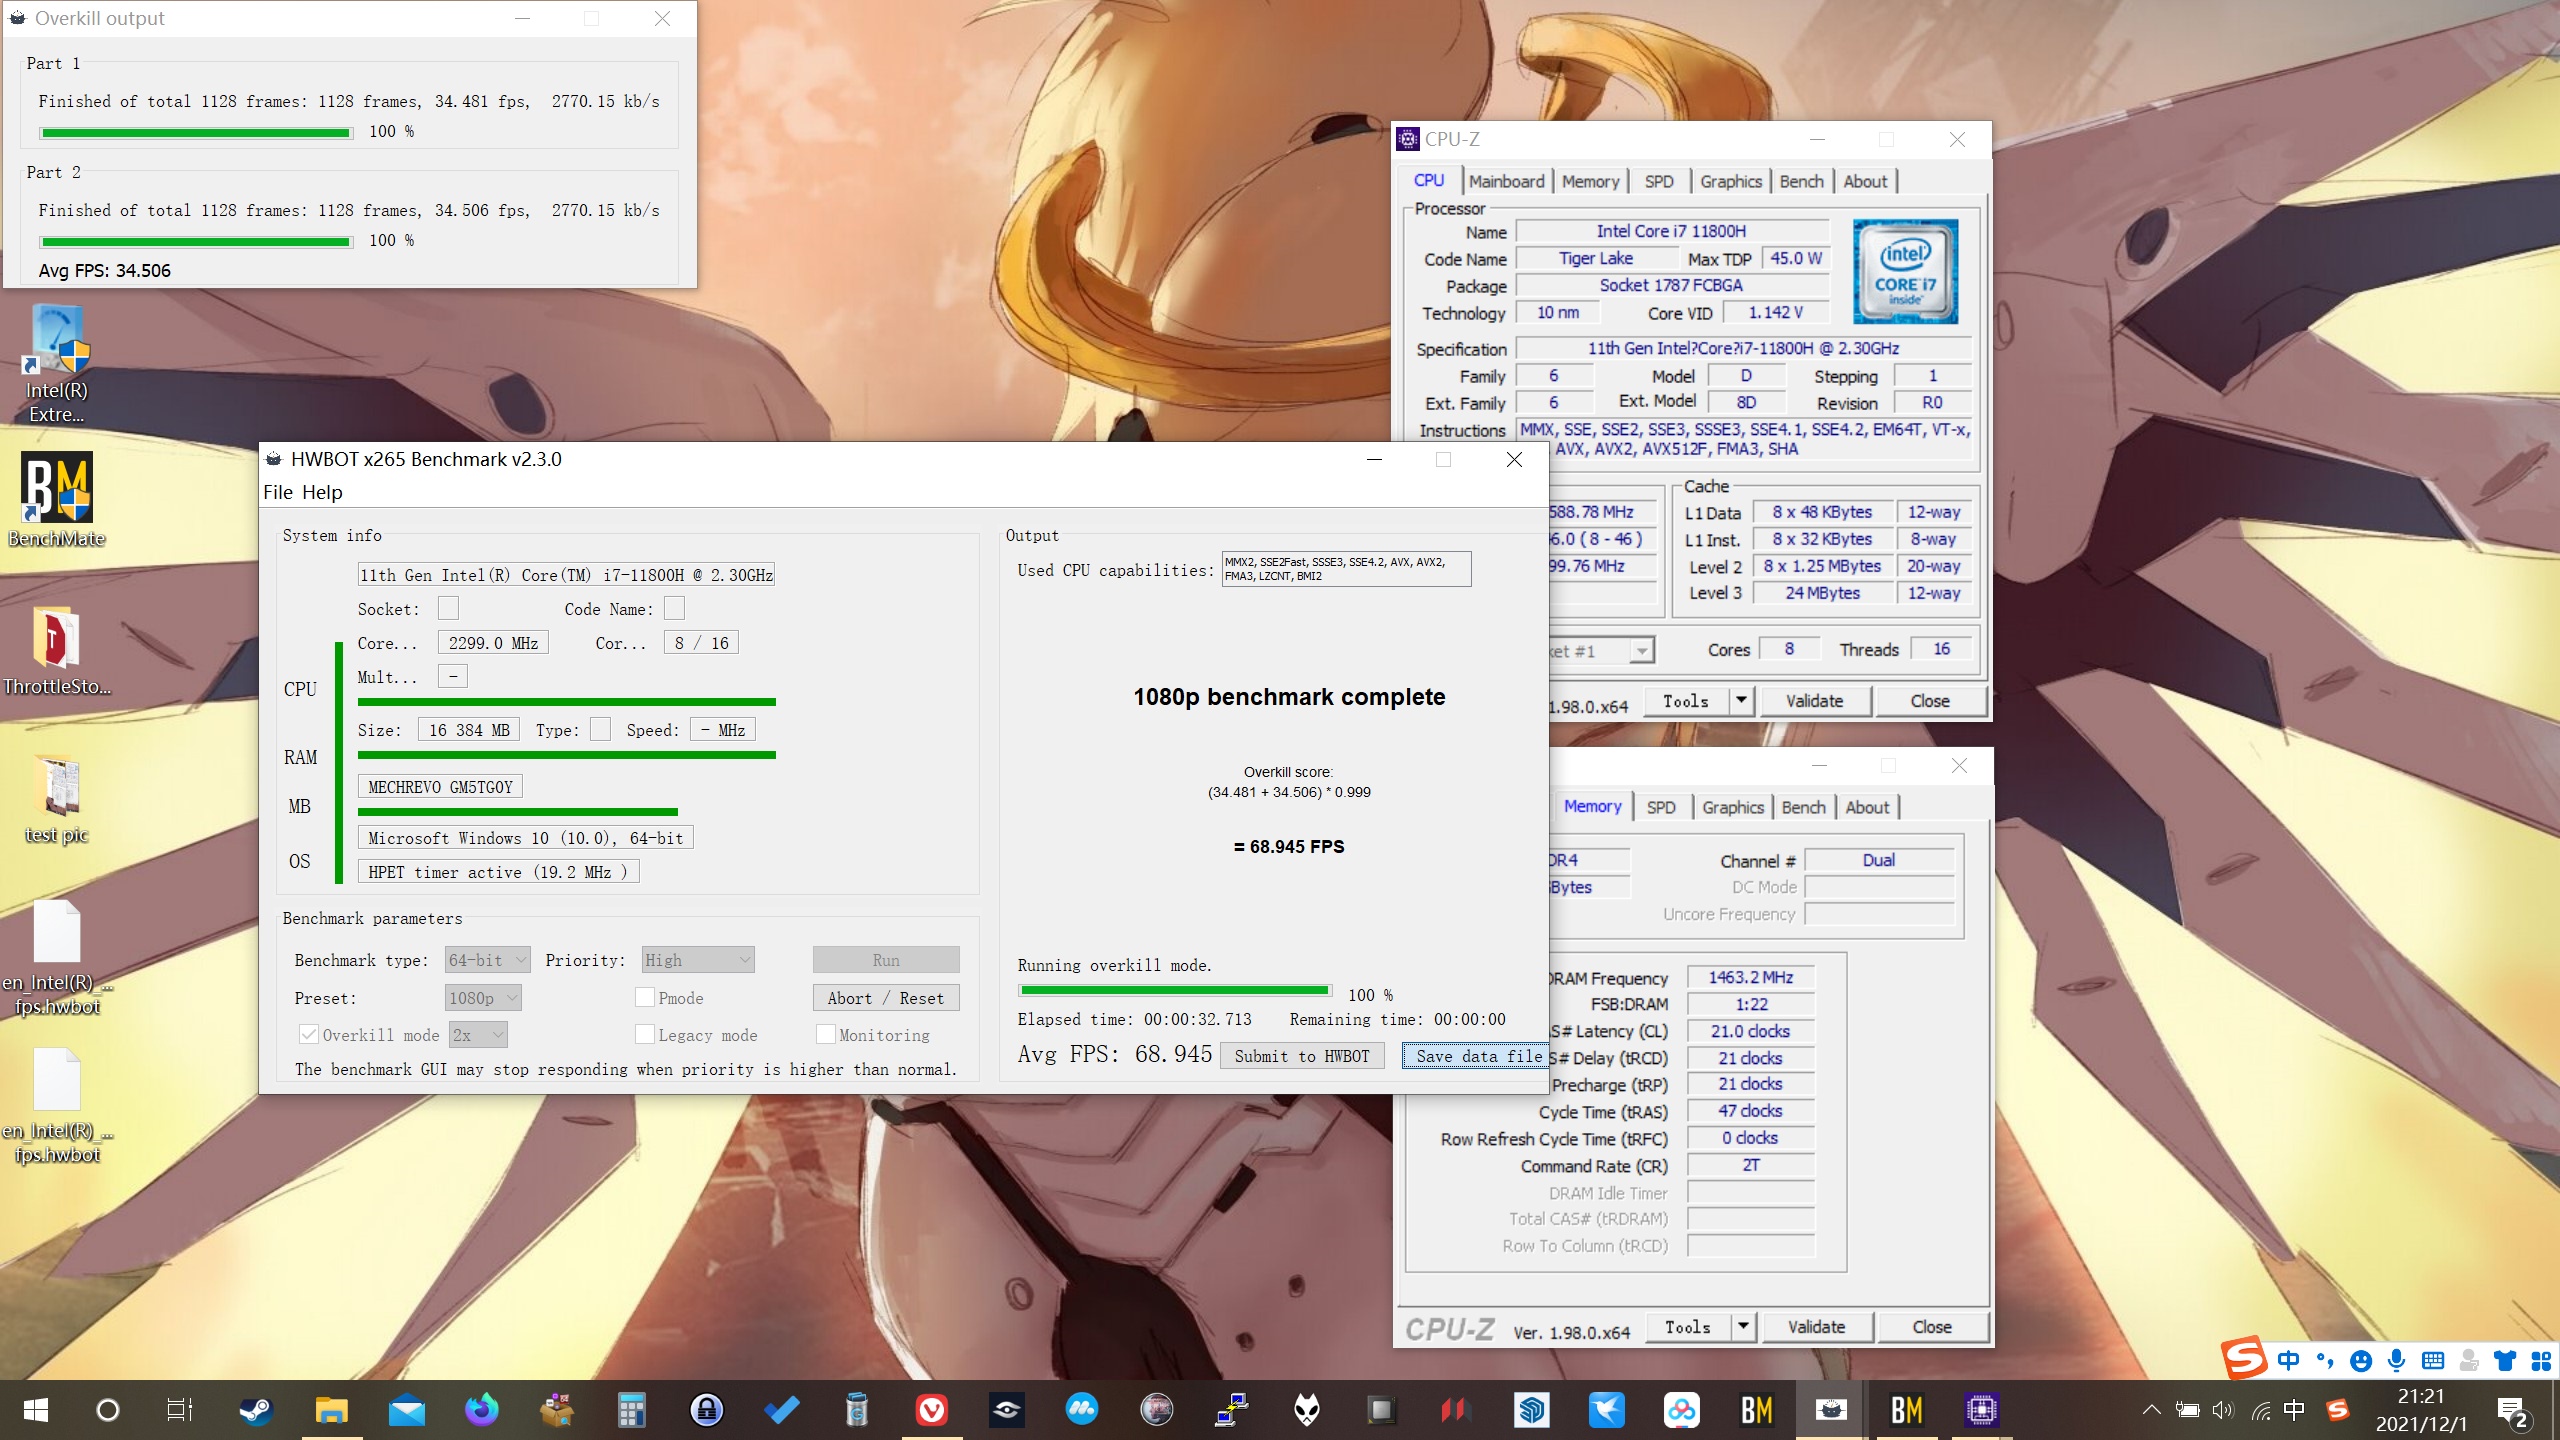
Task: Toggle the tray IME 中 language indicator
Action: coord(2295,1410)
